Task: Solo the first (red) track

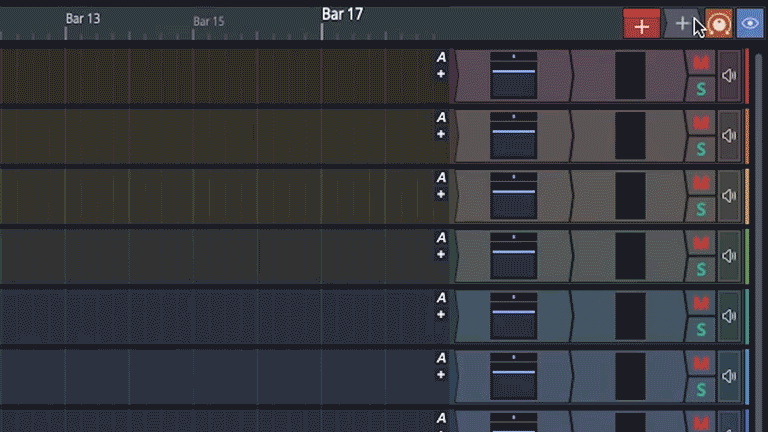Action: (701, 89)
